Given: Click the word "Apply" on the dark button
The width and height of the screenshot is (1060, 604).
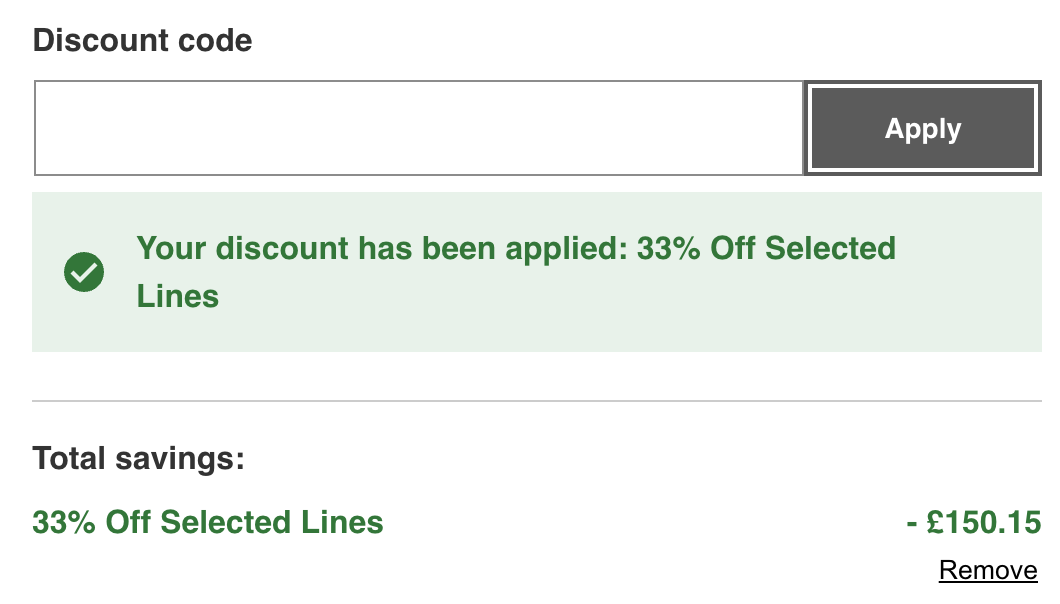Looking at the screenshot, I should click(x=922, y=129).
